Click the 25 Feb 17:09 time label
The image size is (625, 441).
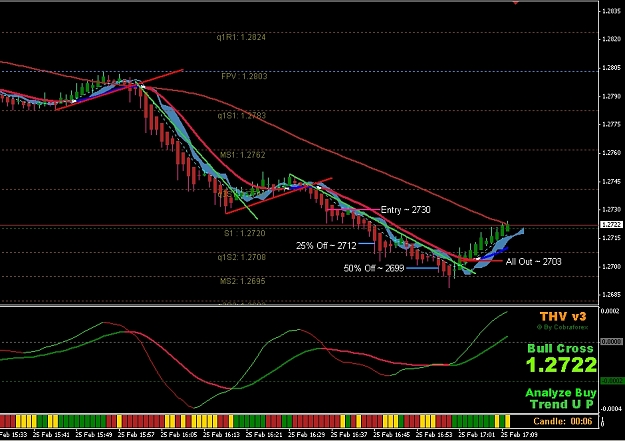pos(519,435)
